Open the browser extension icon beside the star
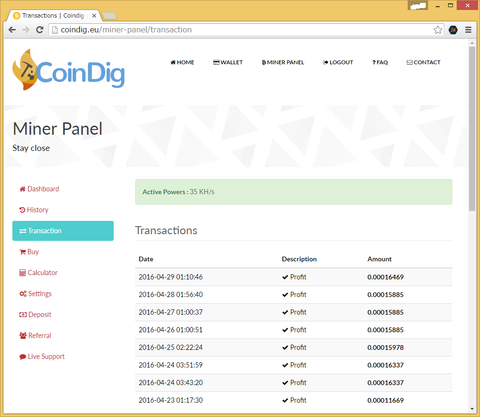 [x=453, y=30]
